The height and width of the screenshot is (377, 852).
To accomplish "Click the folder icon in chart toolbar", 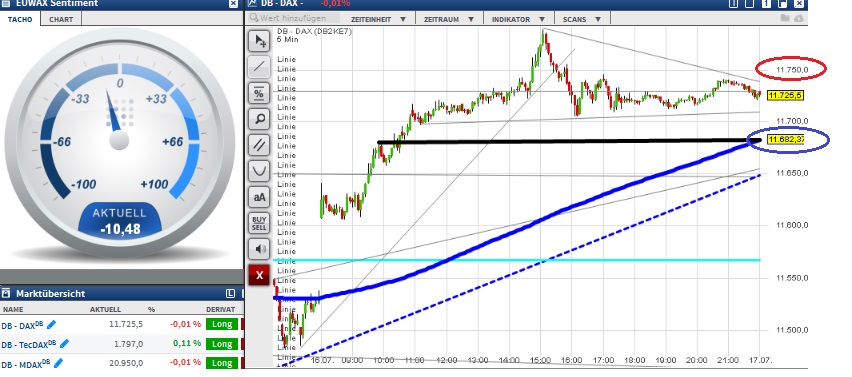I will pyautogui.click(x=785, y=18).
